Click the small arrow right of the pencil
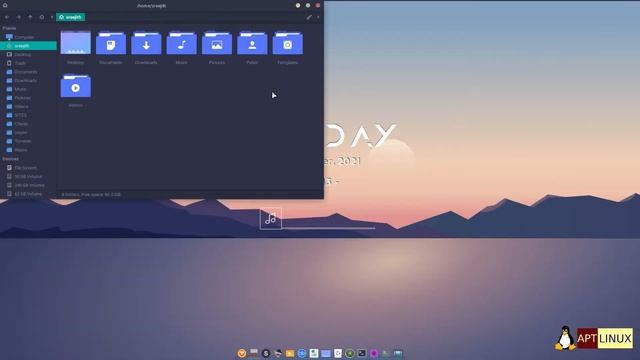The image size is (640, 360). coord(318,17)
